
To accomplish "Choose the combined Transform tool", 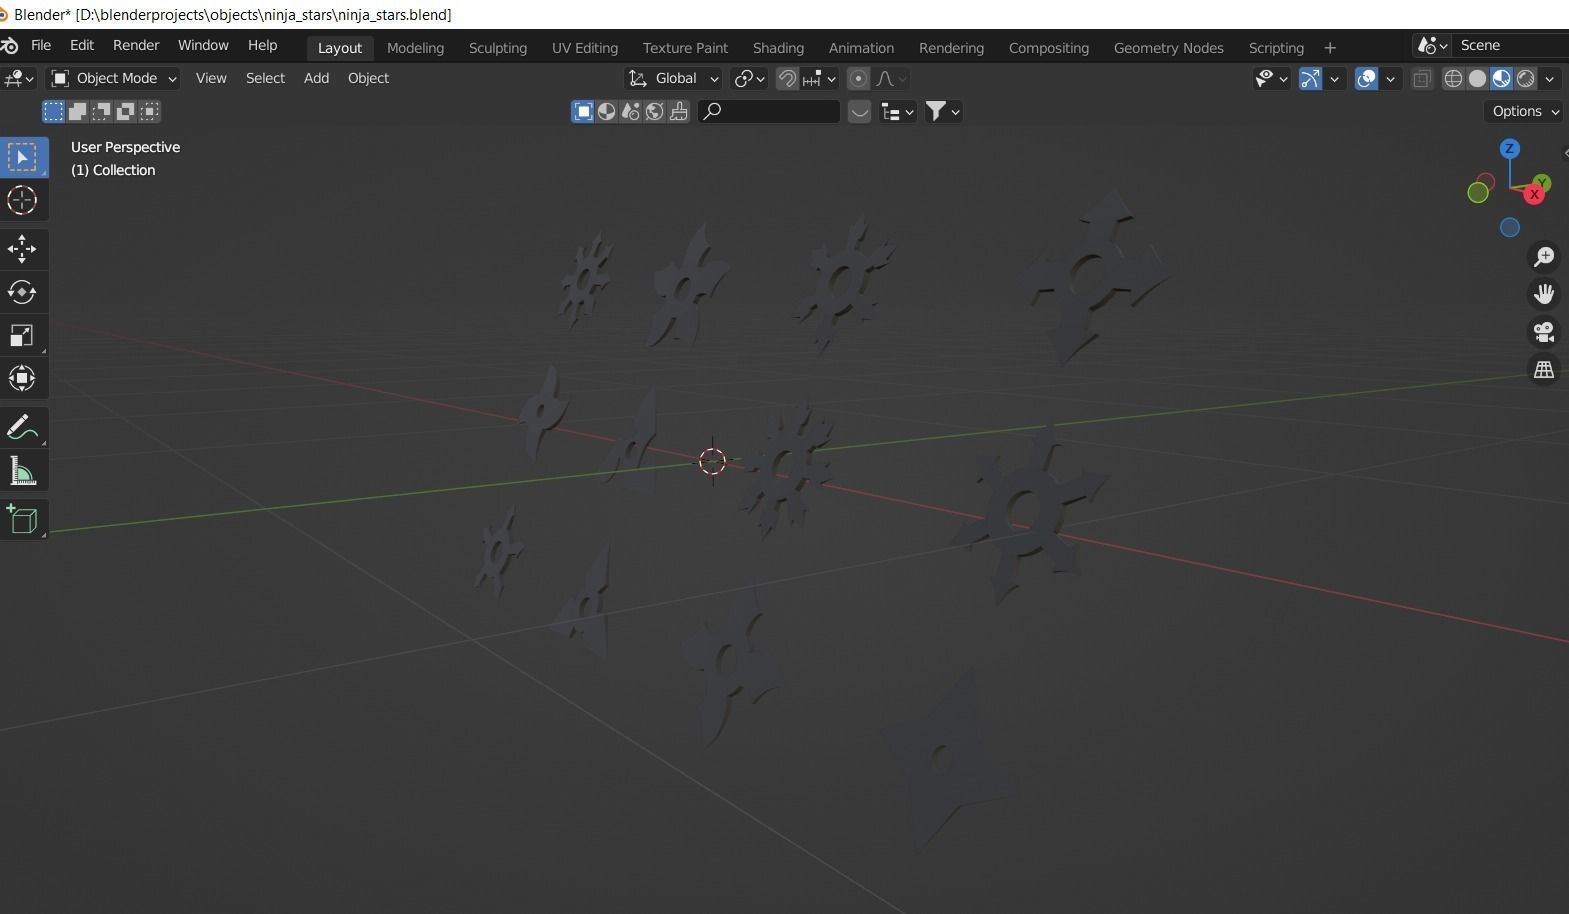I will [22, 378].
